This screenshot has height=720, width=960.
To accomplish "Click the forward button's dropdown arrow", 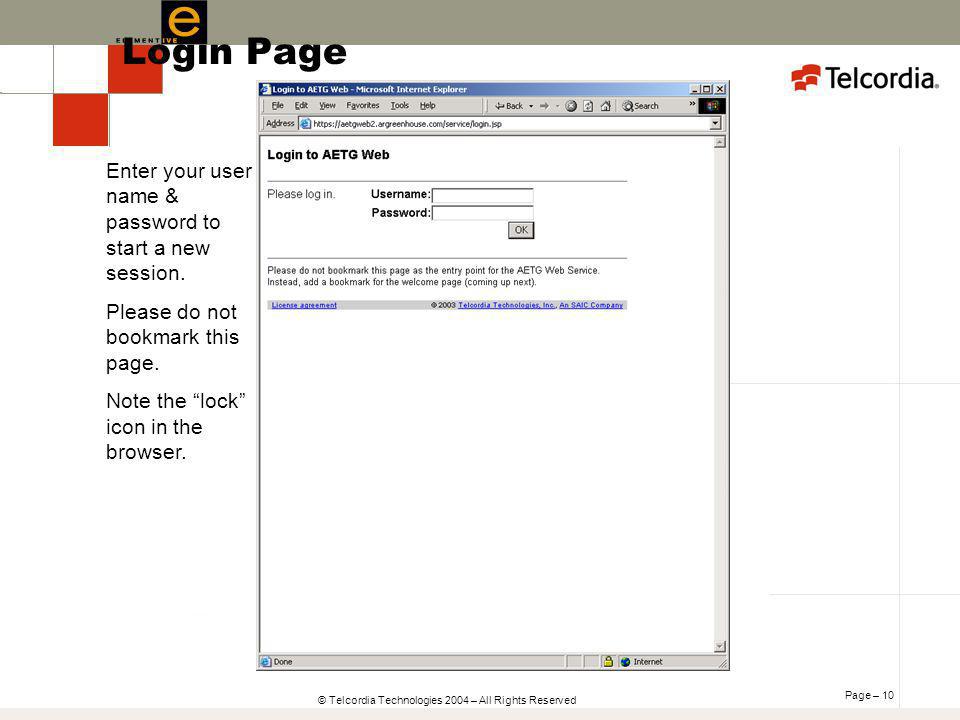I will (557, 106).
